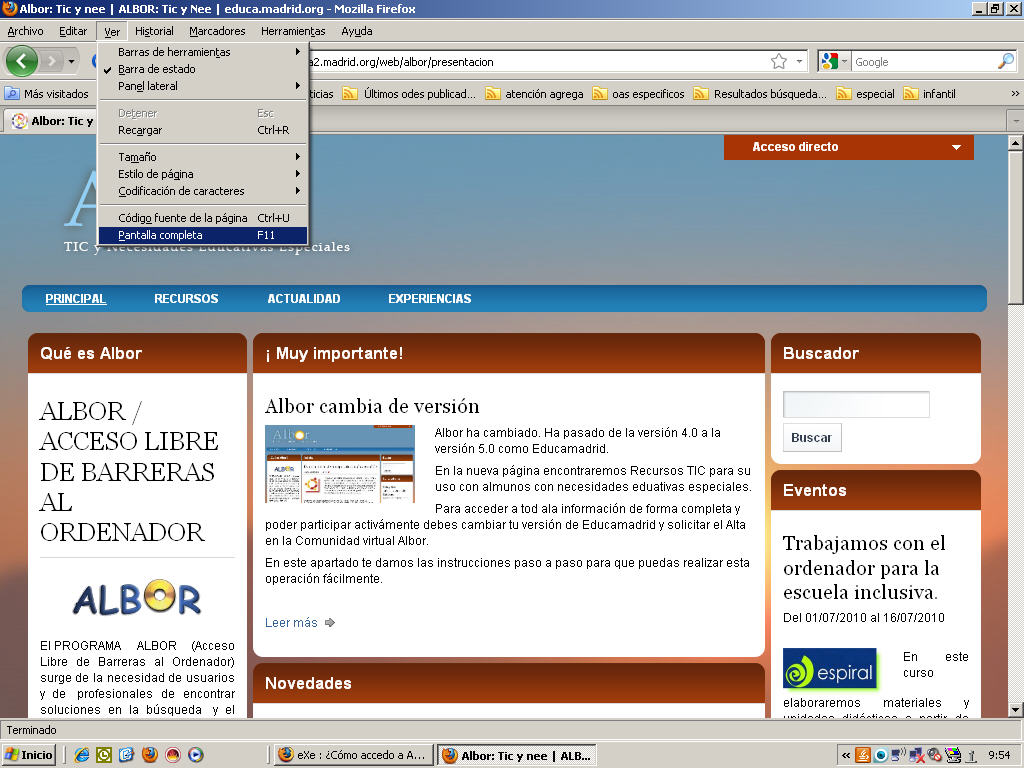Viewport: 1024px width, 768px height.
Task: Click the bookmark star in the address bar
Action: click(x=778, y=61)
